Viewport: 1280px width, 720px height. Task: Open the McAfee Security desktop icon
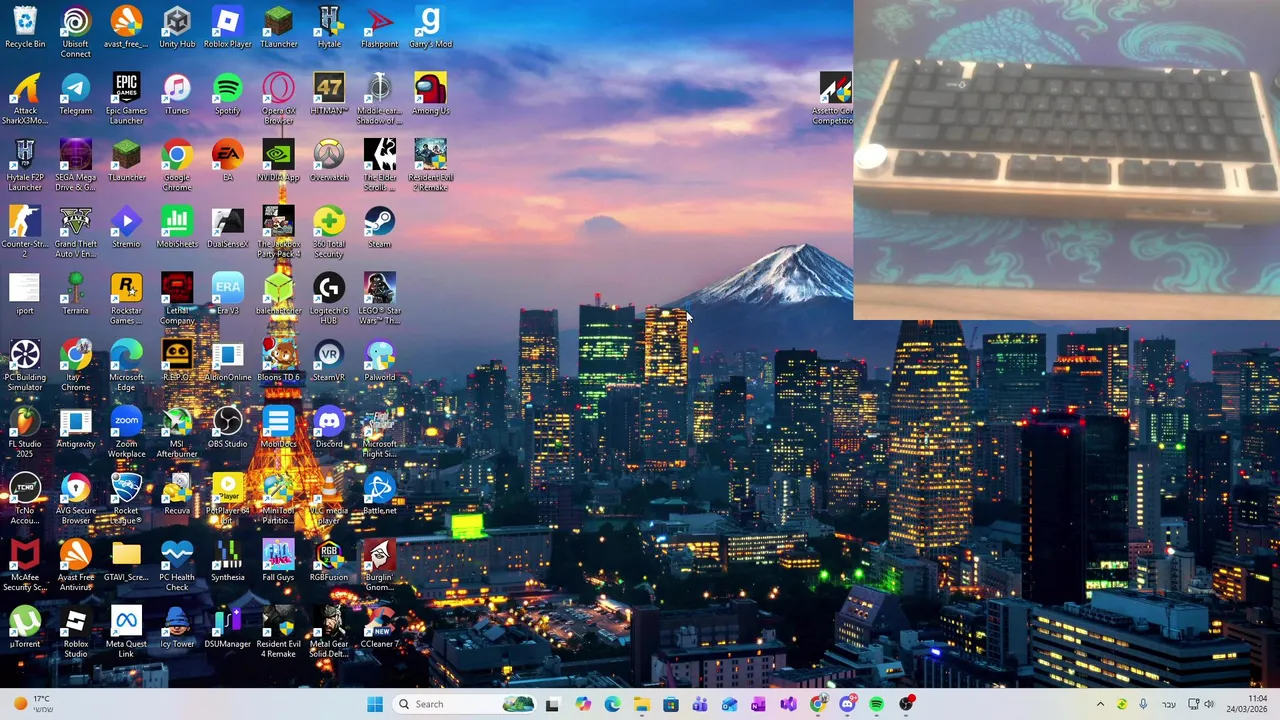[x=25, y=565]
